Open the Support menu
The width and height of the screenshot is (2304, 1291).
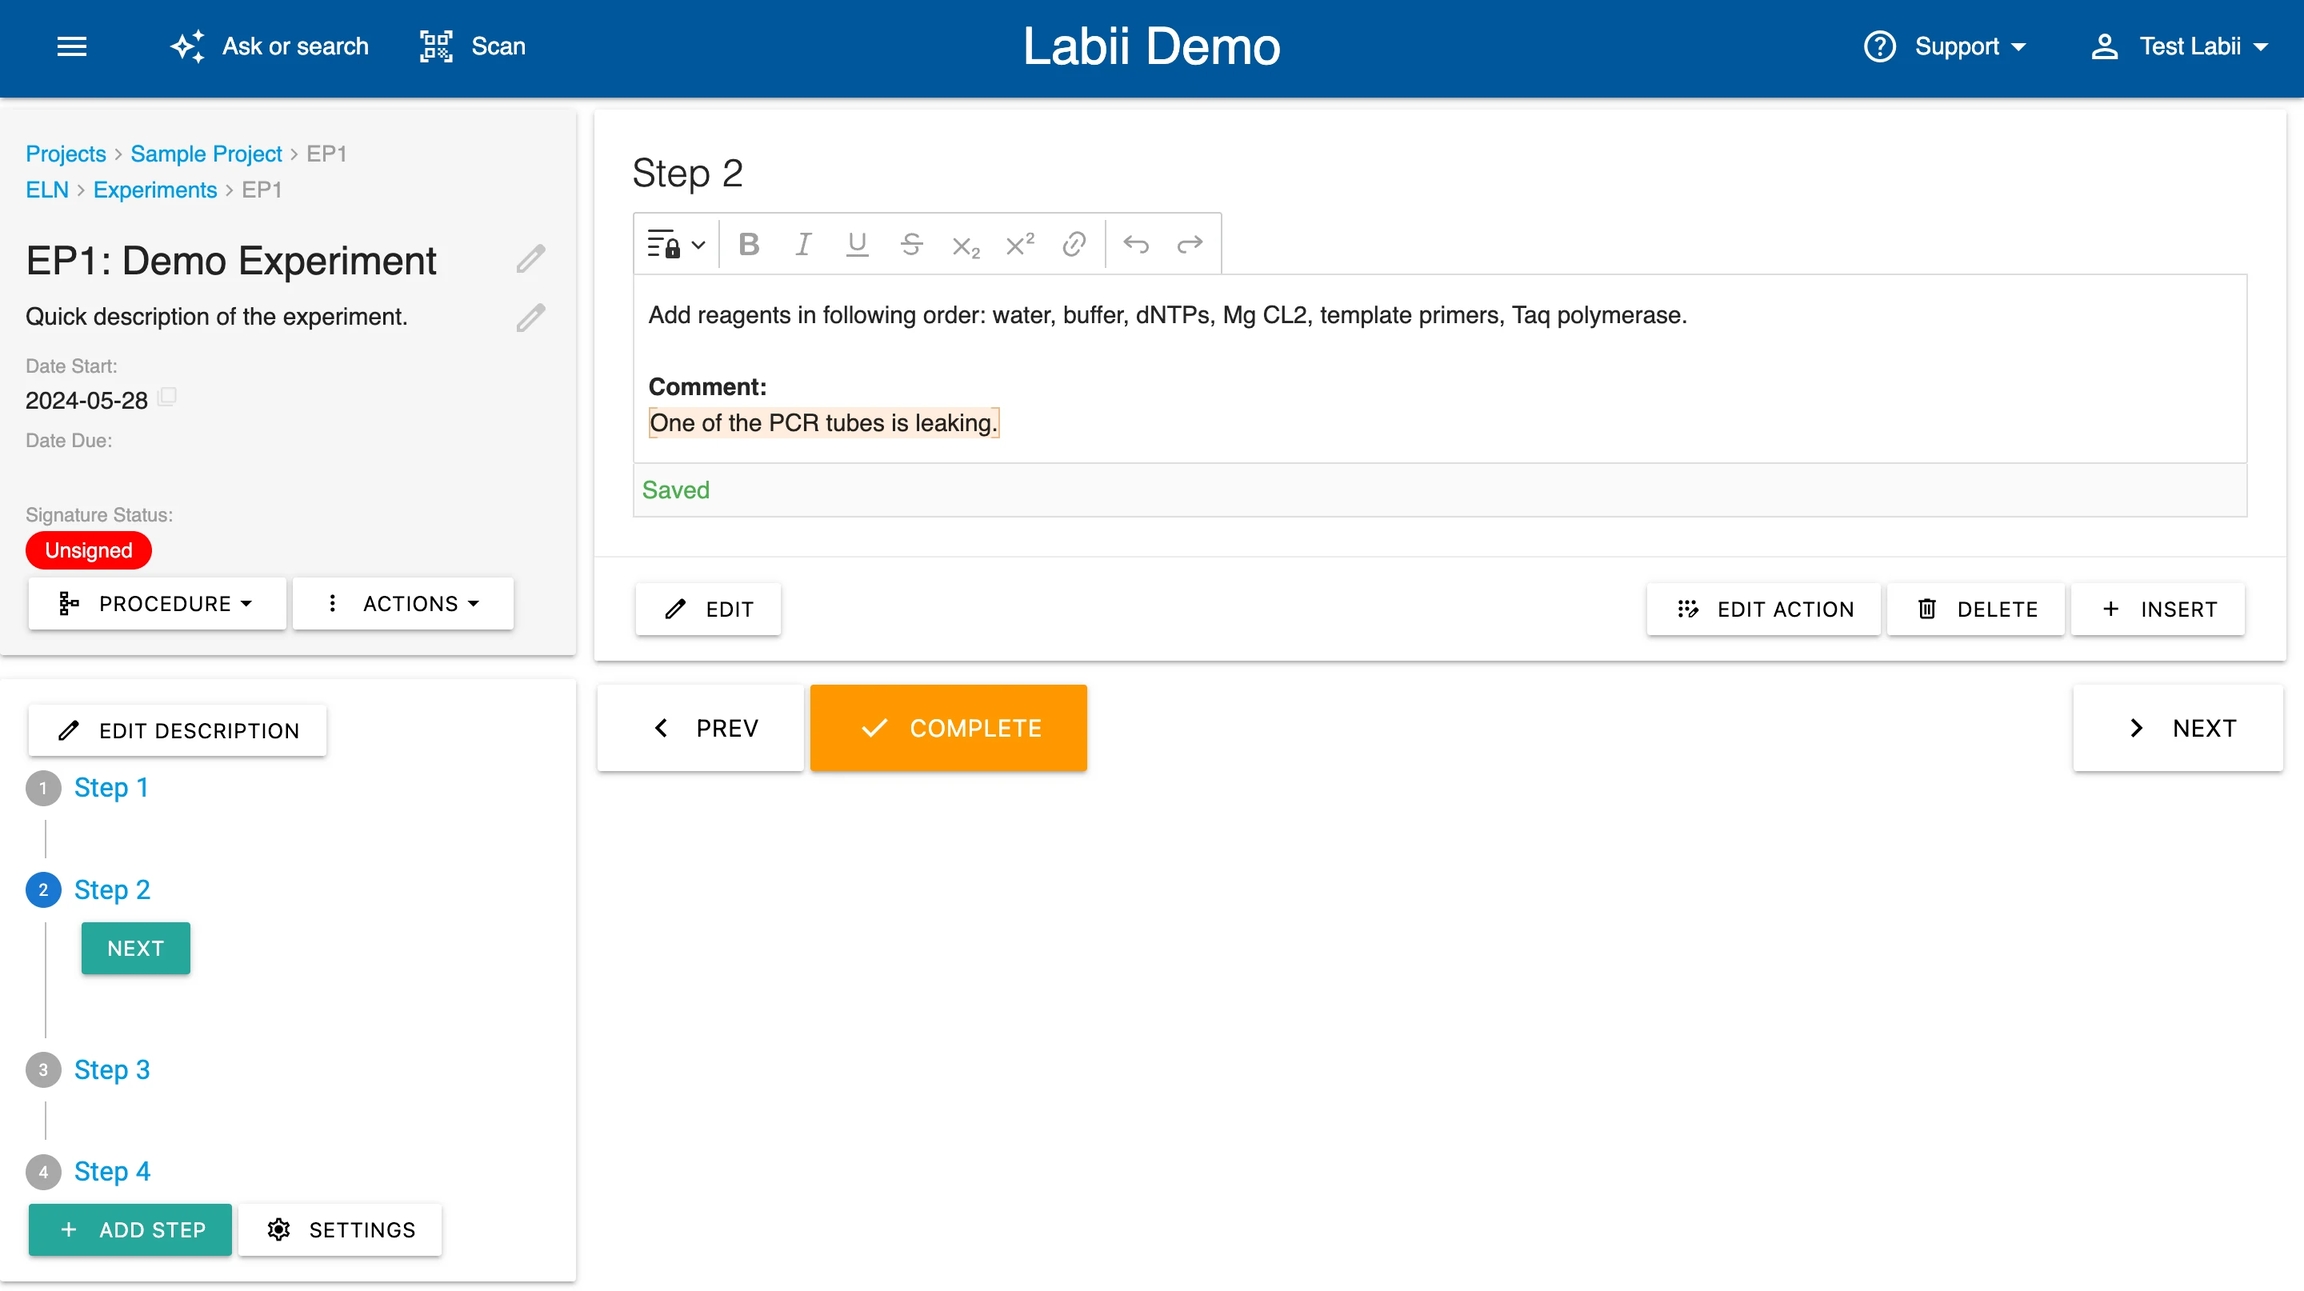click(1946, 47)
